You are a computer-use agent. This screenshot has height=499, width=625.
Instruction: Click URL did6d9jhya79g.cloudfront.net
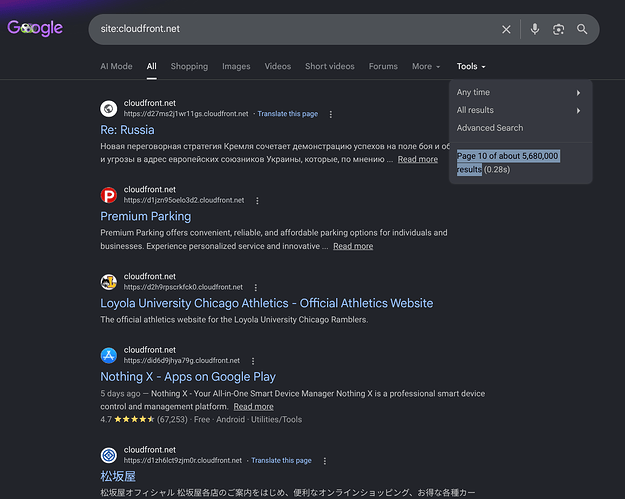[182, 361]
